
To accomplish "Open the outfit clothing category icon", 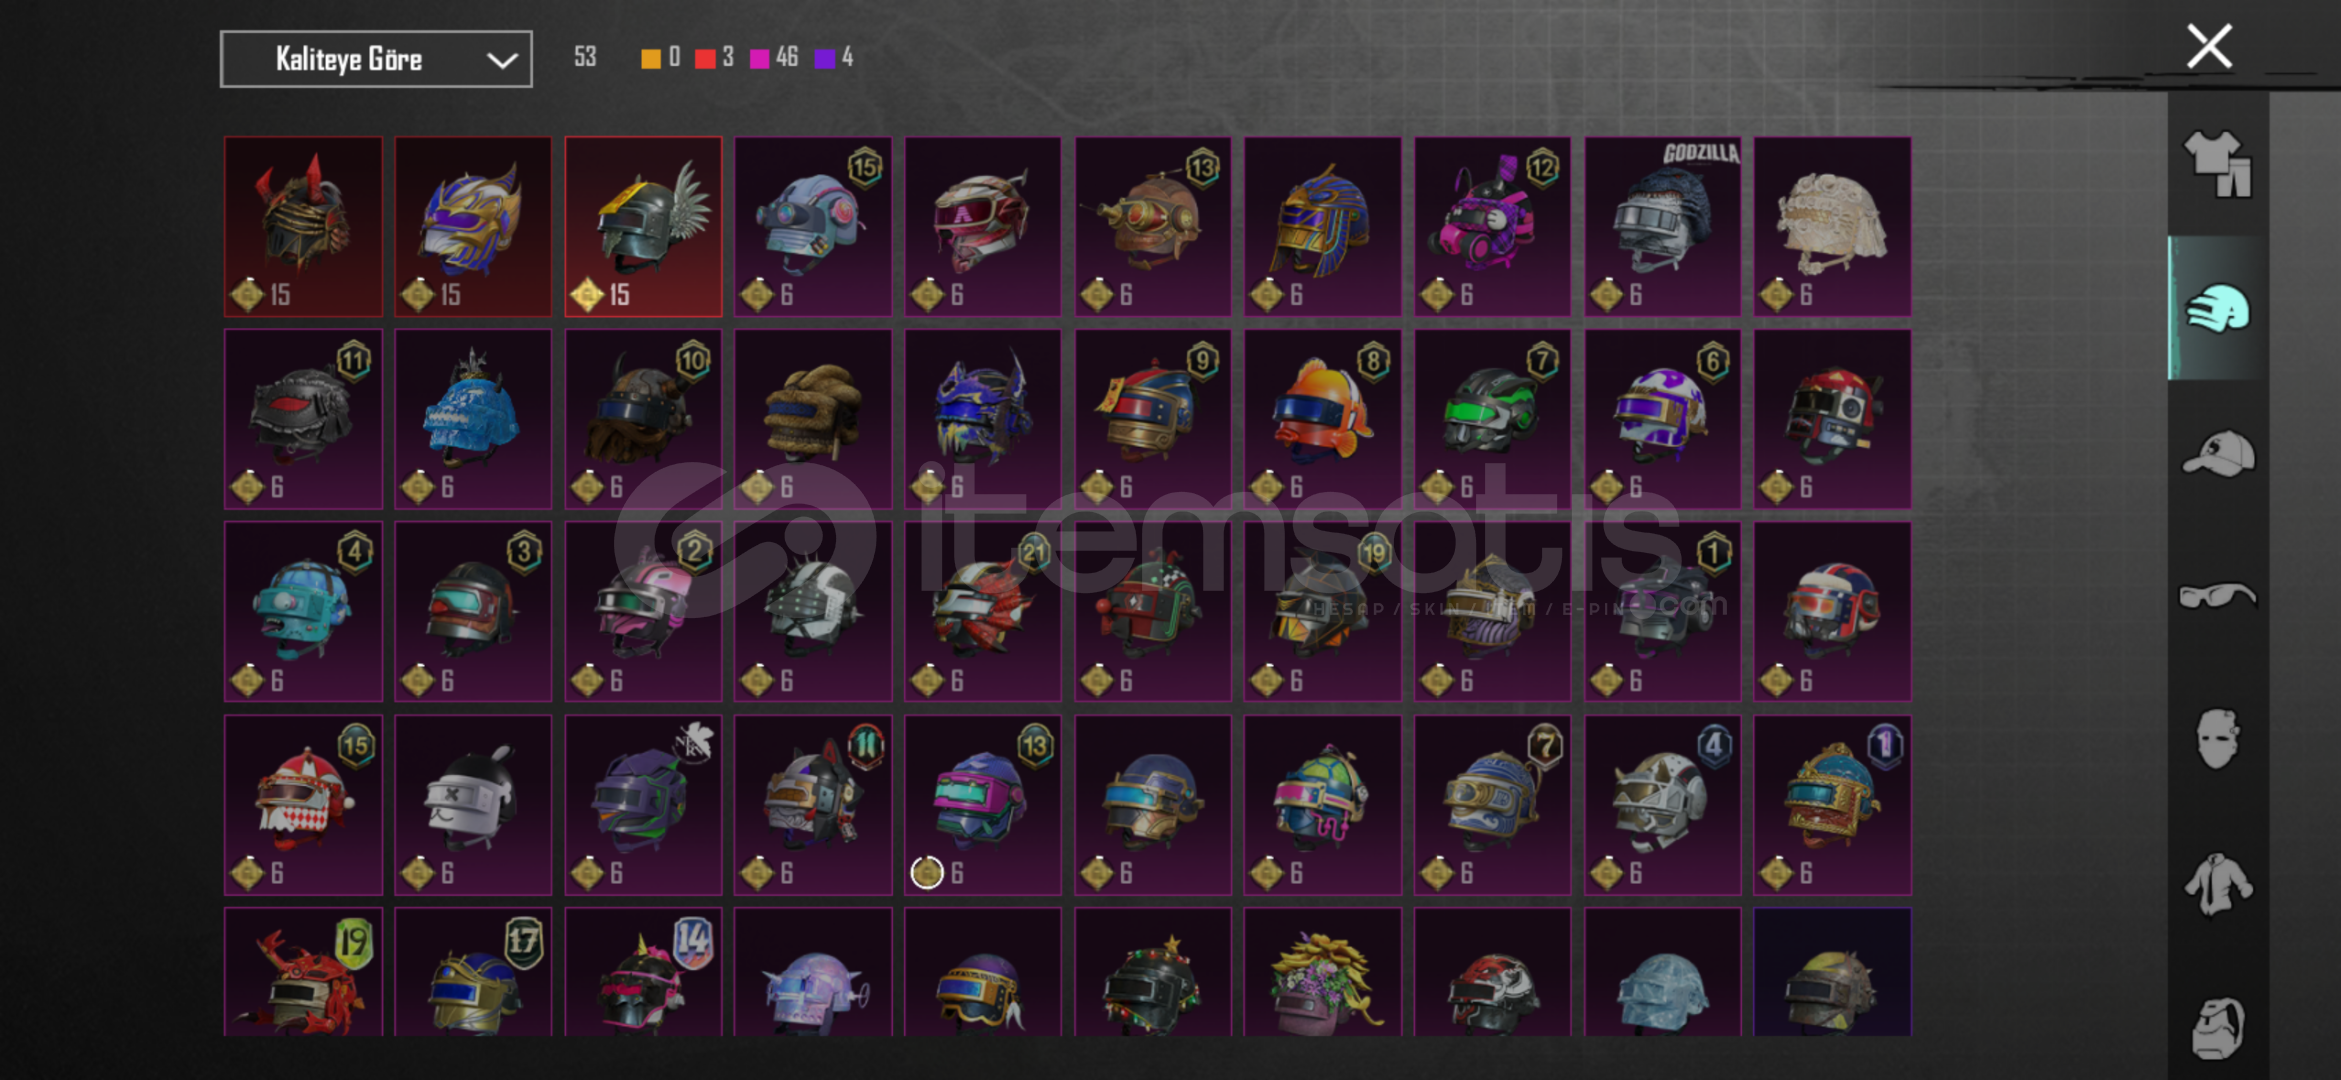I will 2217,164.
